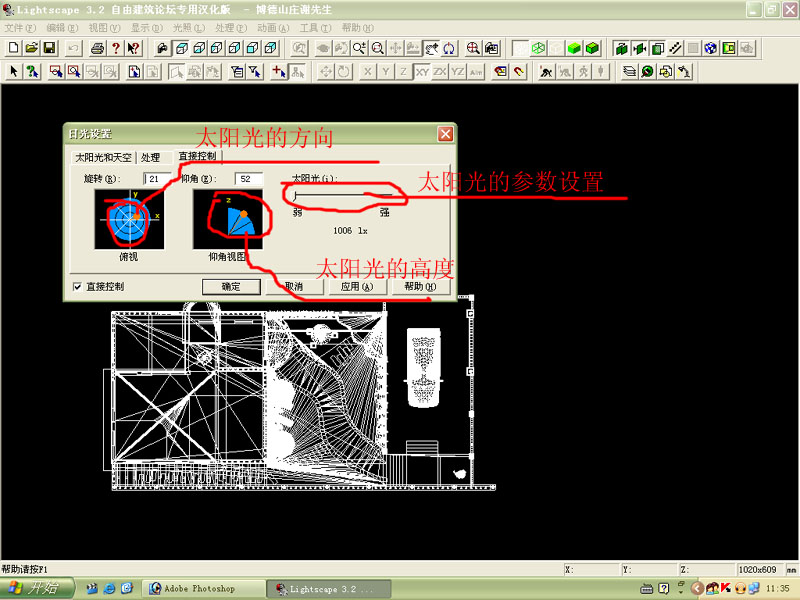800x600 pixels.
Task: Click the zoom extents magnifier with crosshair
Action: point(473,48)
